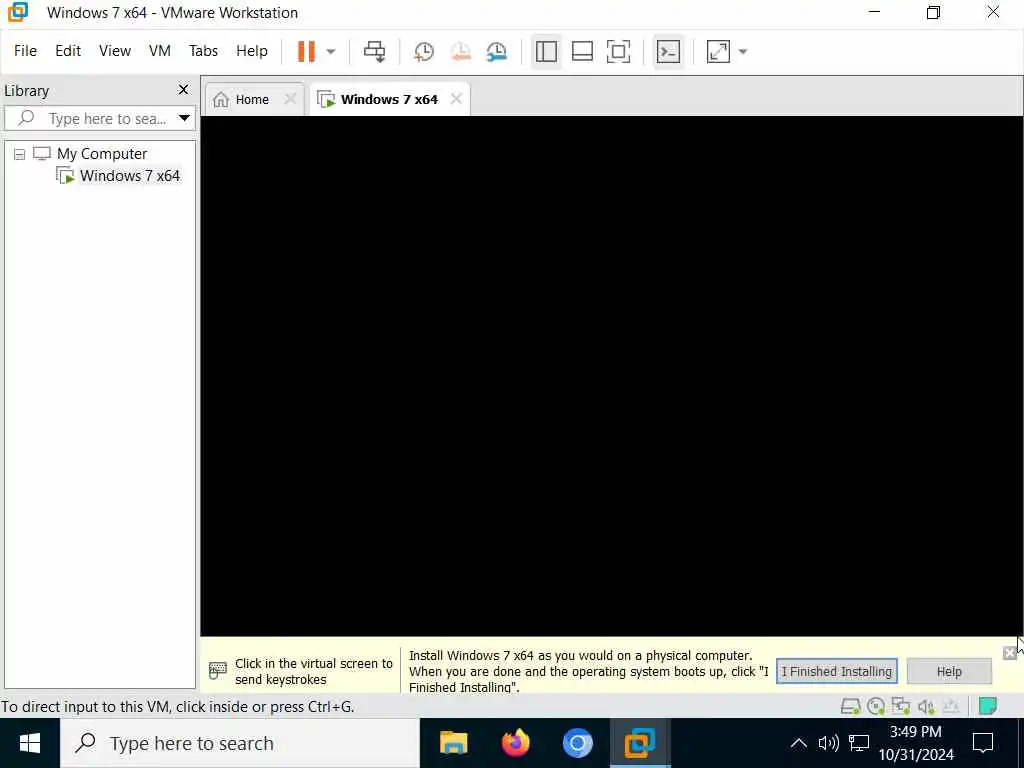1024x768 pixels.
Task: Select the Windows 7 x64 tab
Action: (389, 99)
